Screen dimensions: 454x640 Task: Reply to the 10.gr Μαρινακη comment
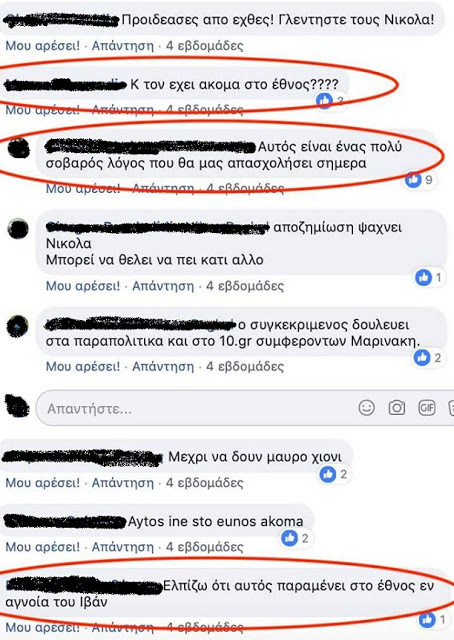click(x=163, y=367)
